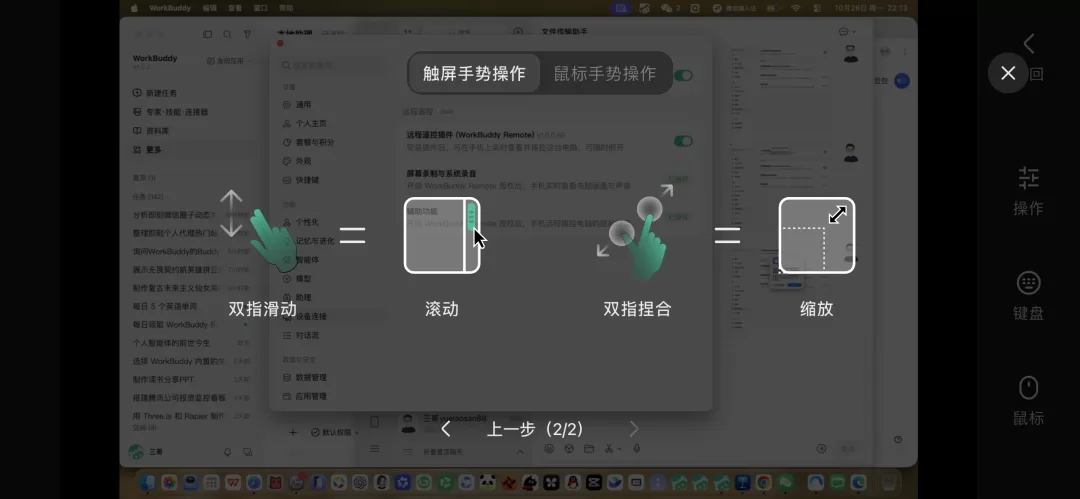This screenshot has width=1080, height=499.
Task: Click the notification bell beside 三哥
Action: pyautogui.click(x=227, y=452)
